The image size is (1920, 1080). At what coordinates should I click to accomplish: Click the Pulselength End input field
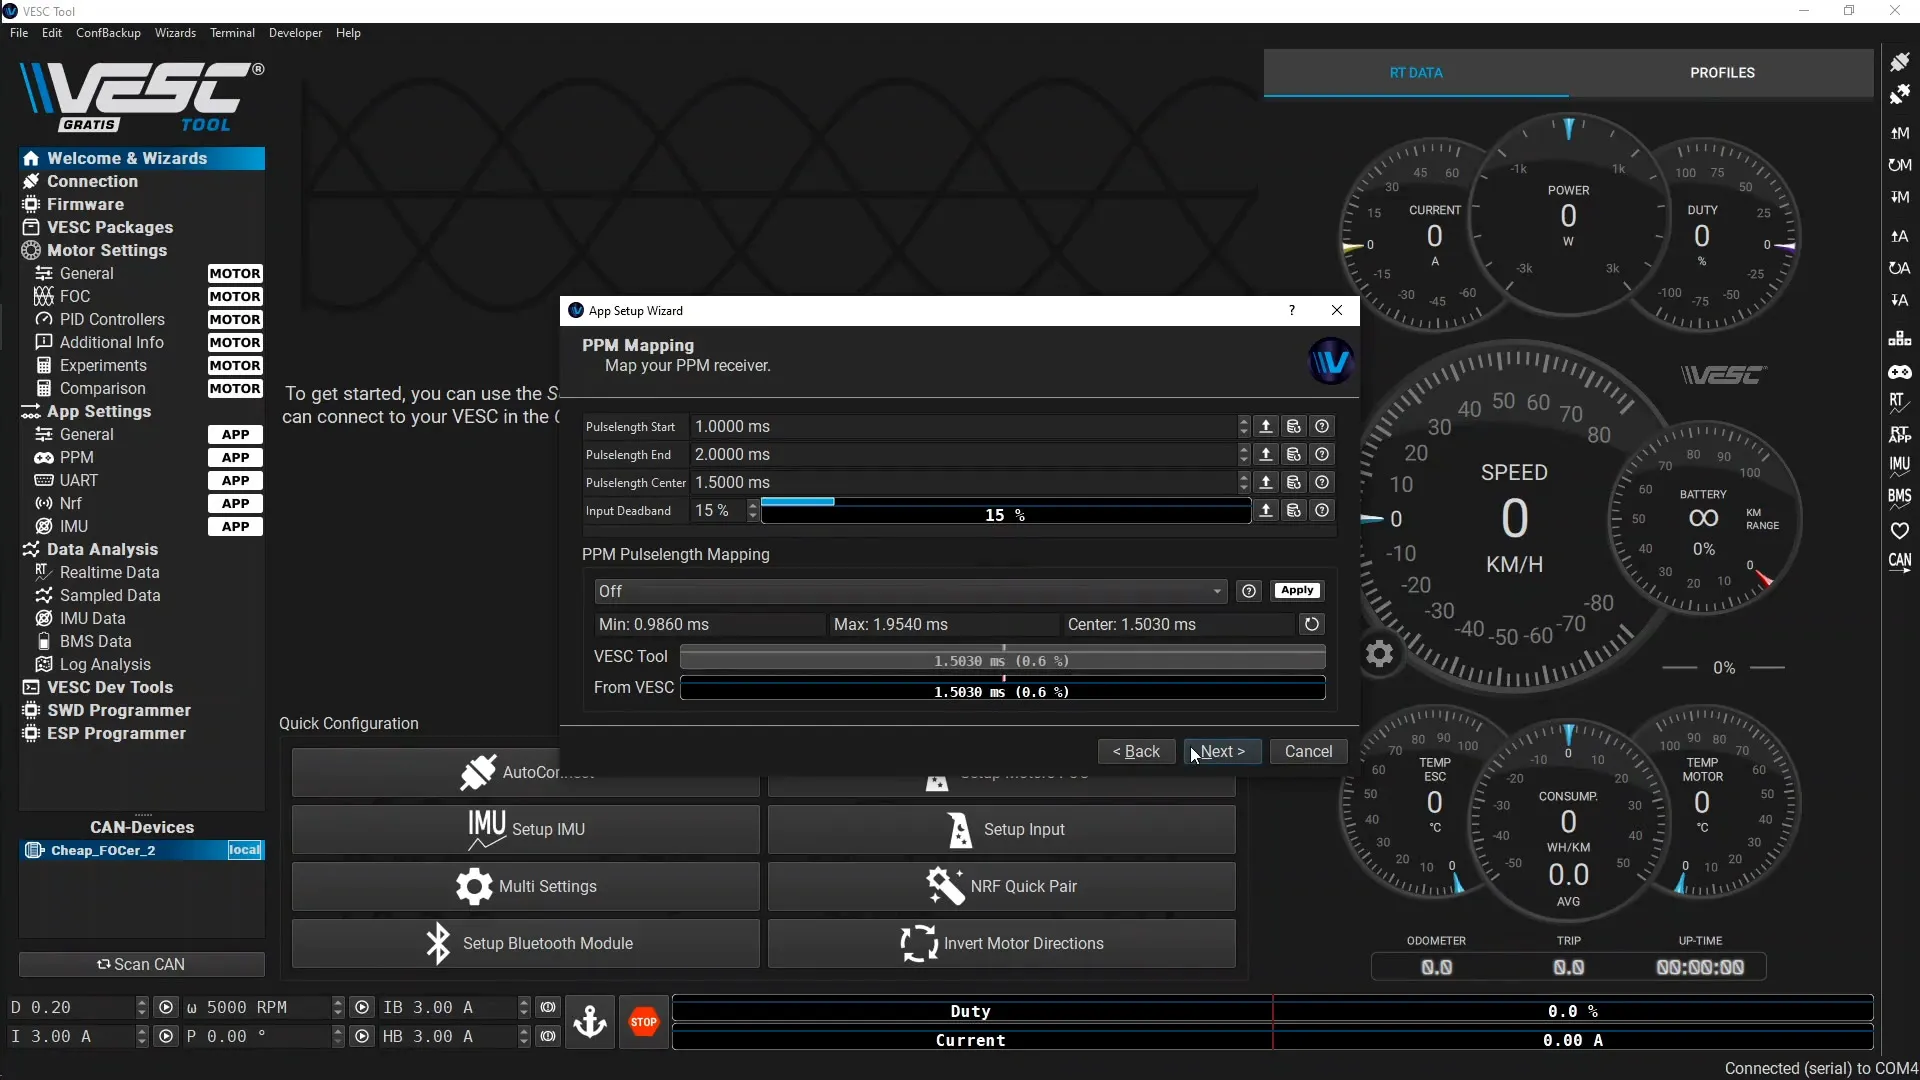(x=960, y=454)
